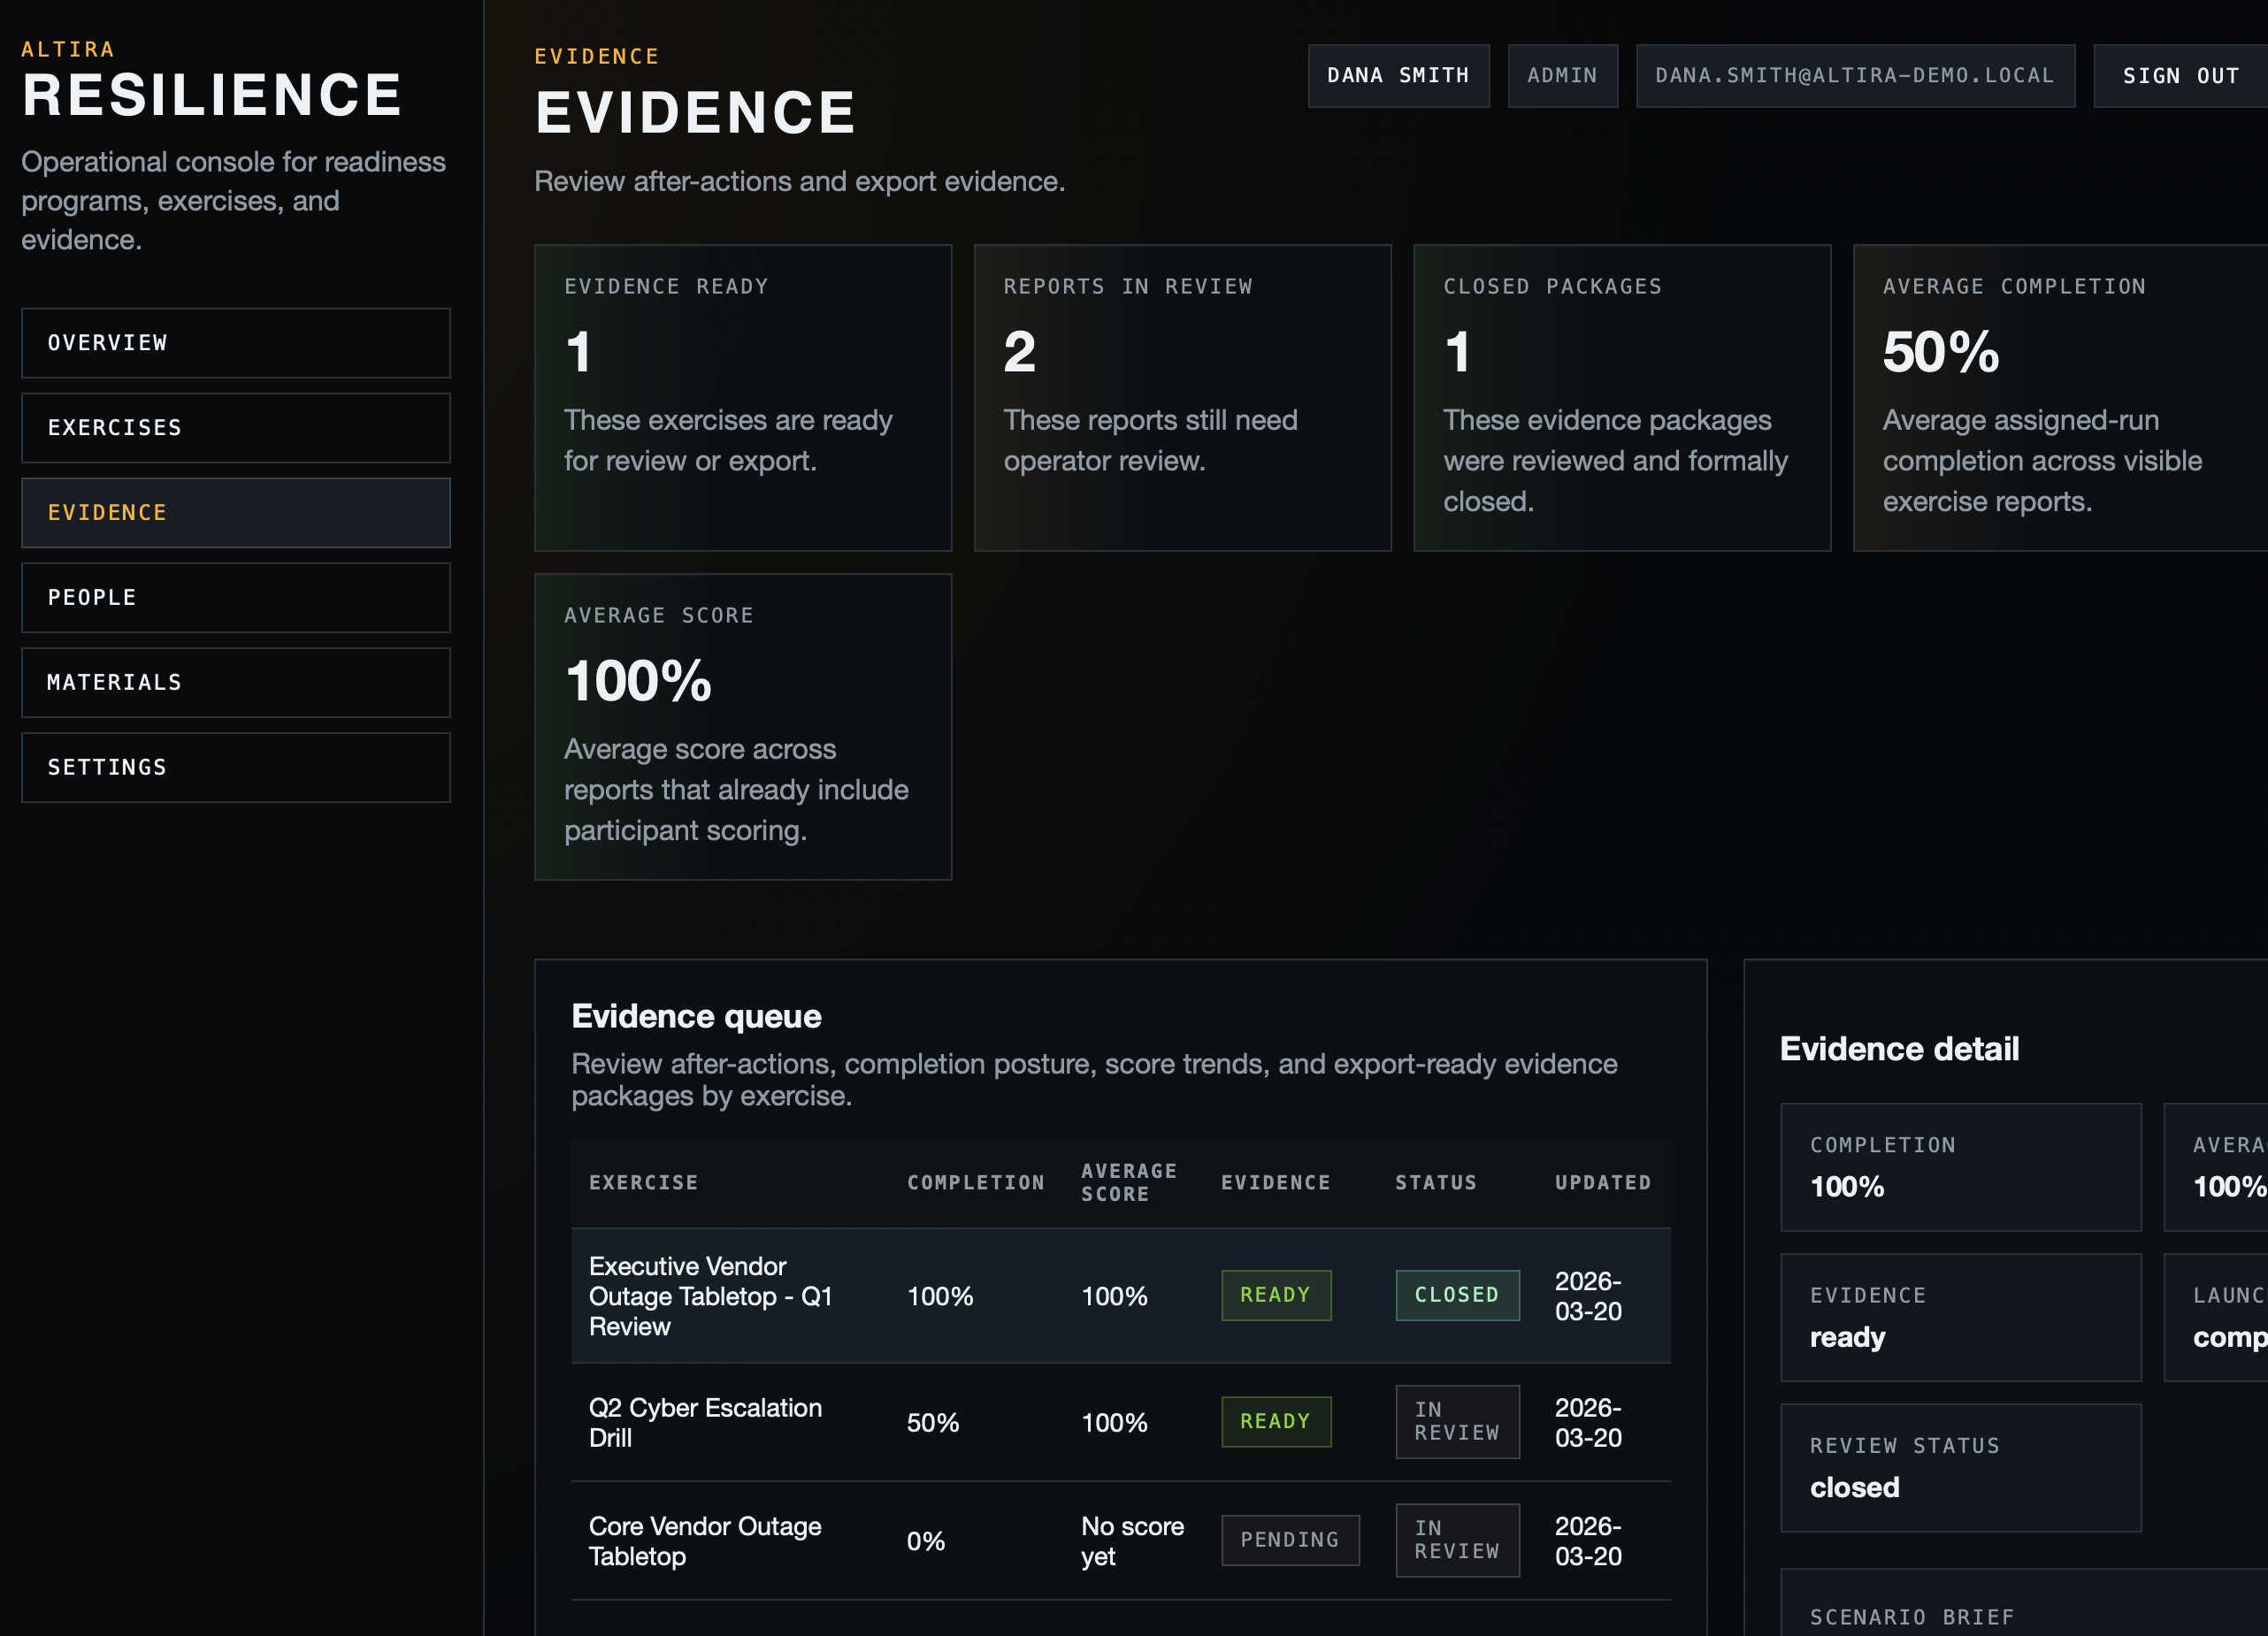2268x1636 pixels.
Task: Click the Admin role badge
Action: tap(1563, 75)
